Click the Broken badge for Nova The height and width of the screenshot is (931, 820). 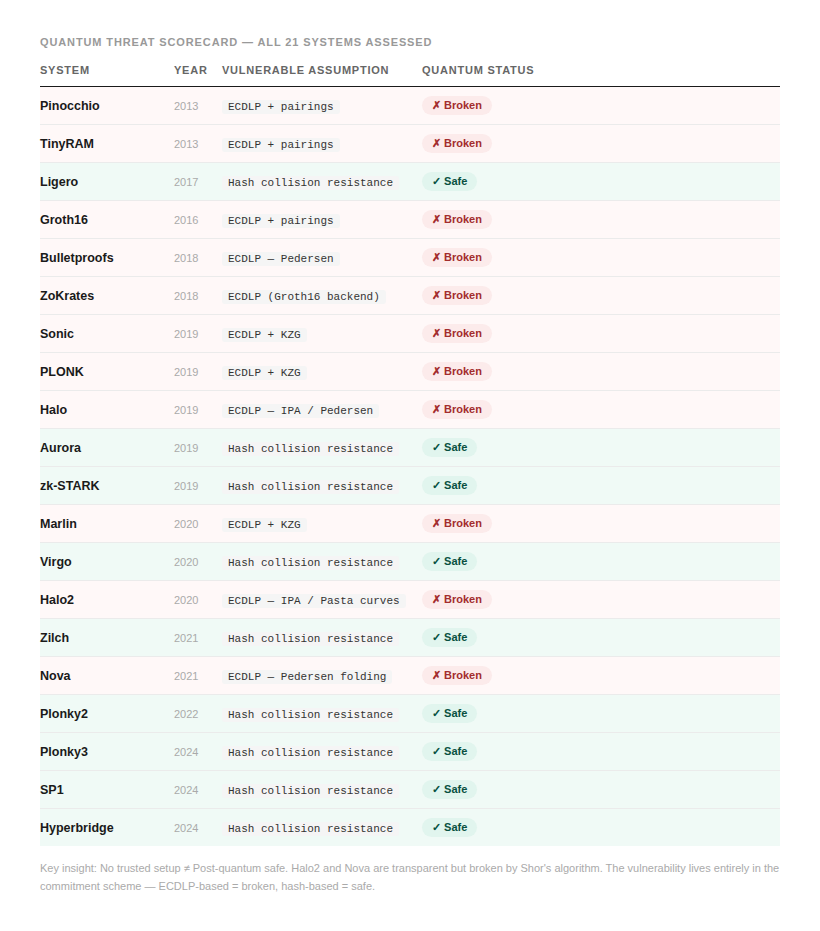(456, 676)
